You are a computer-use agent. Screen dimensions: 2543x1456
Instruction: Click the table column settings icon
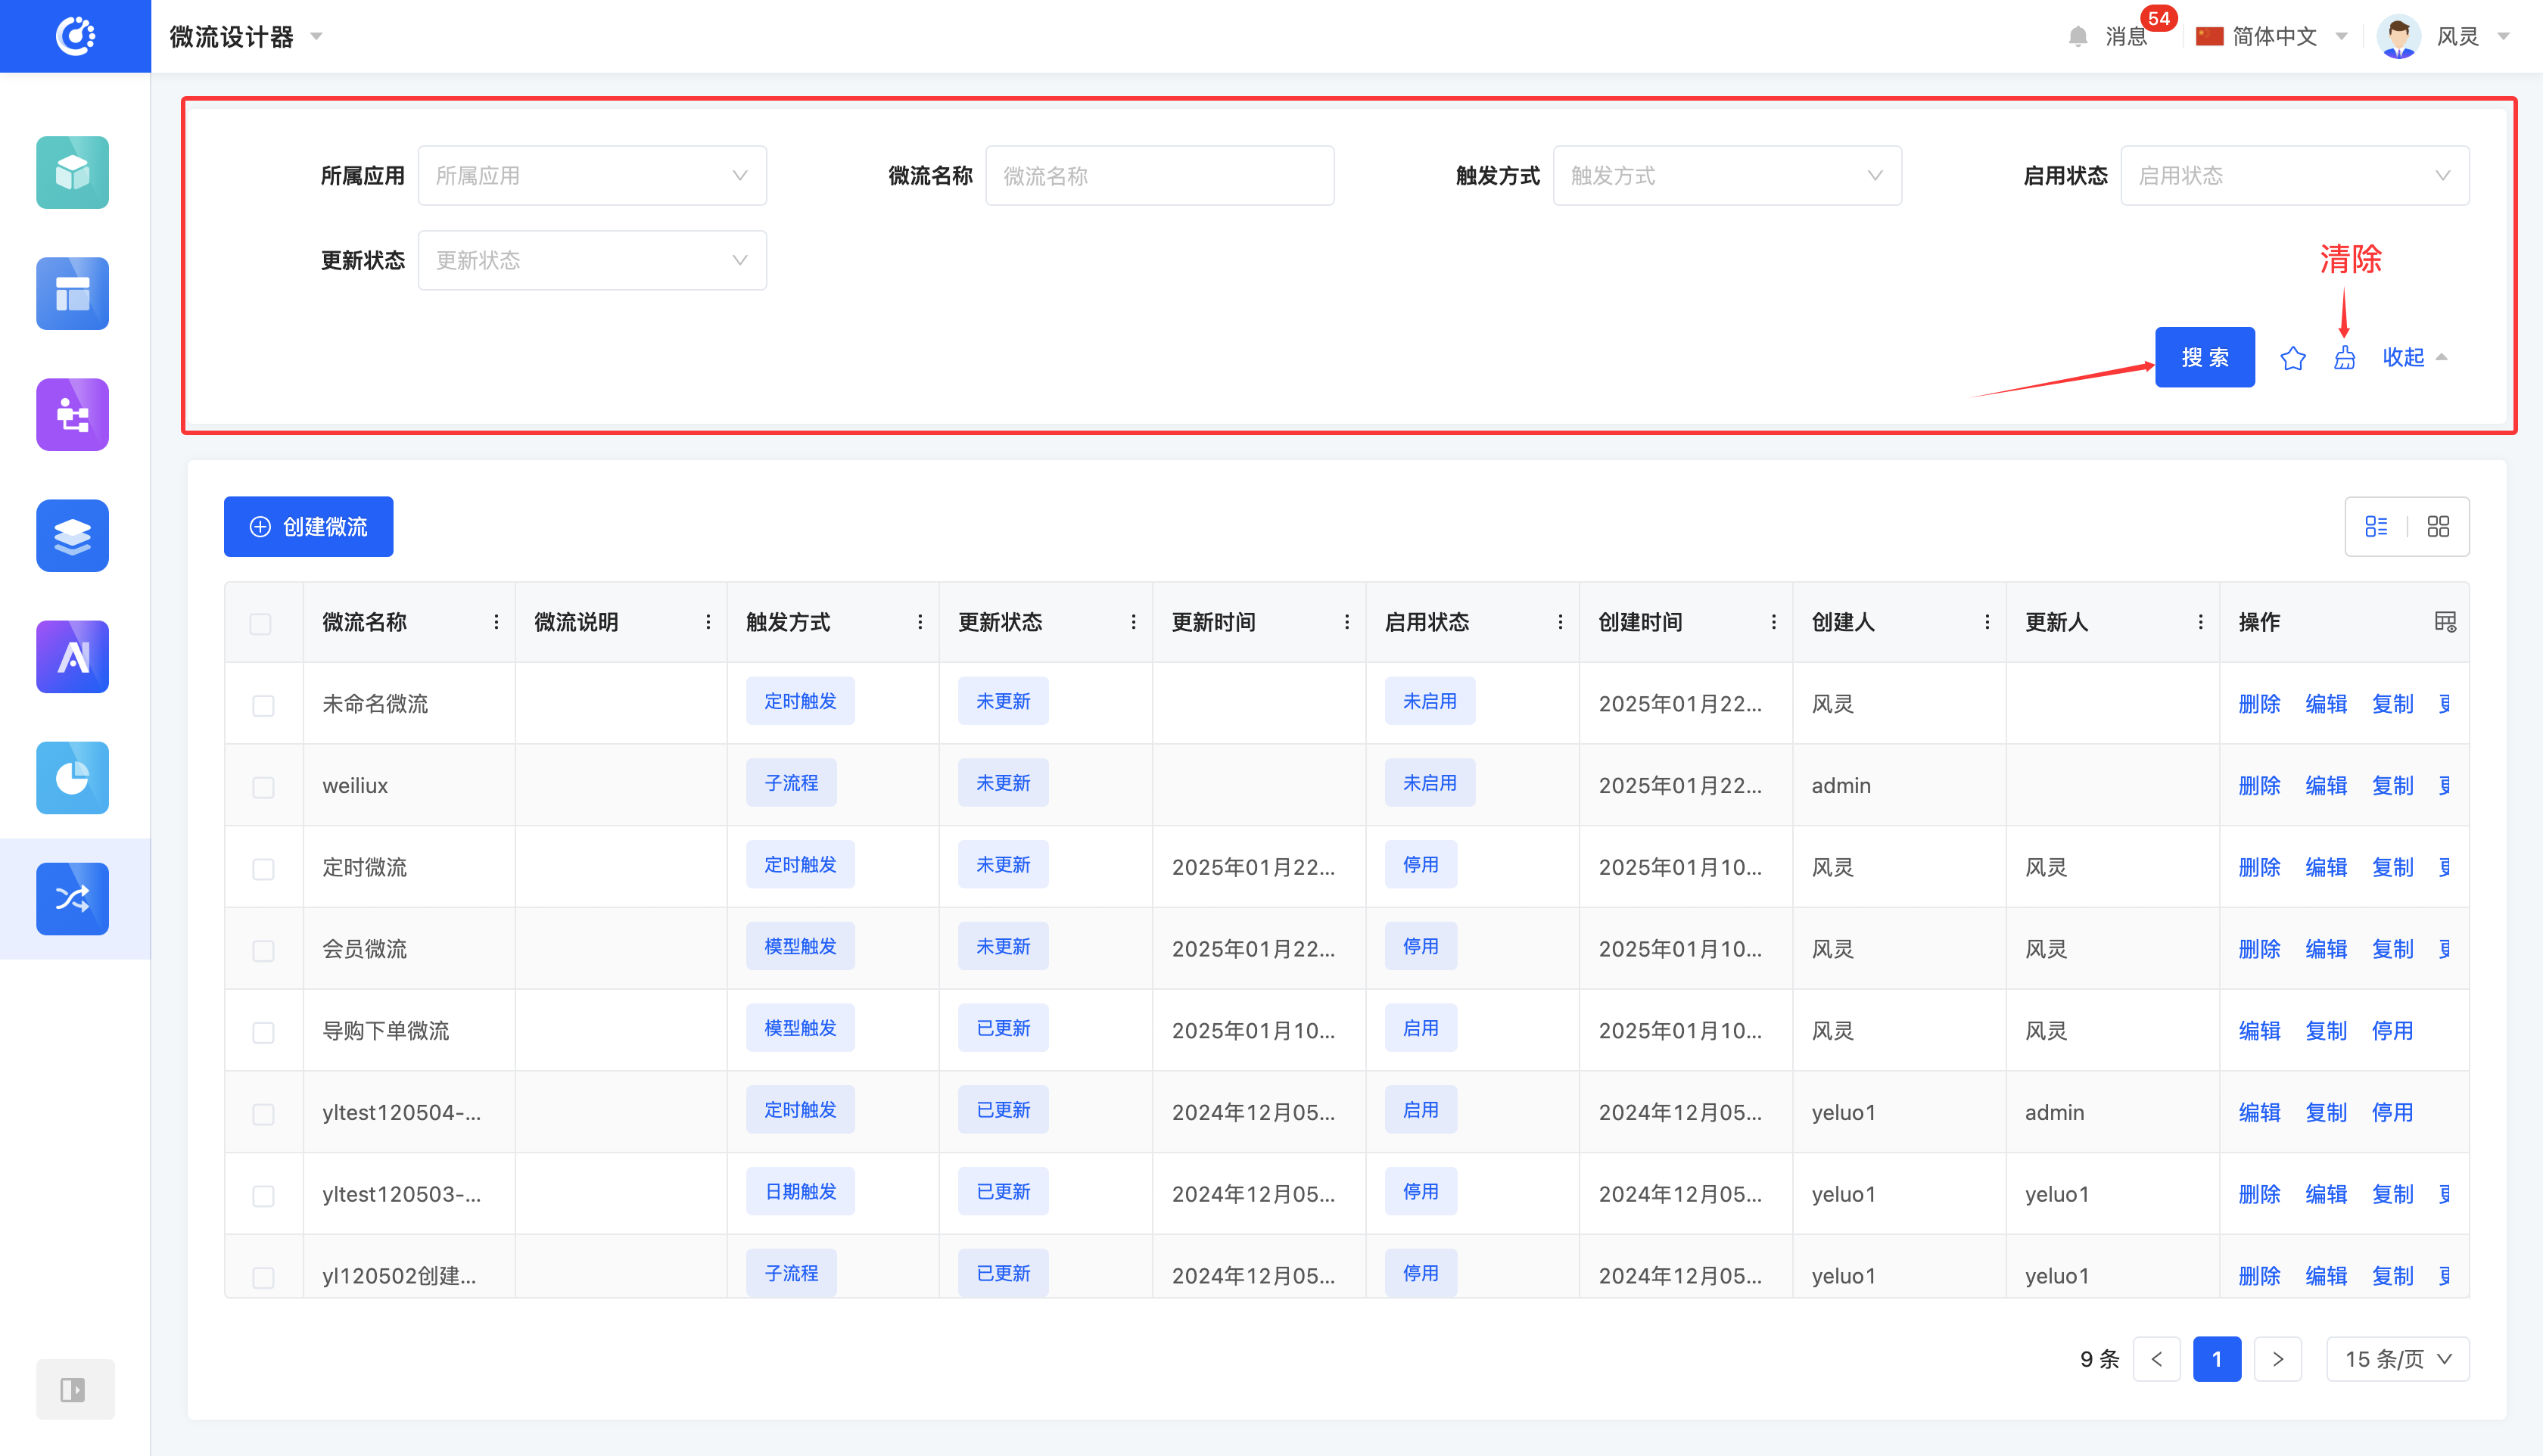click(2445, 622)
